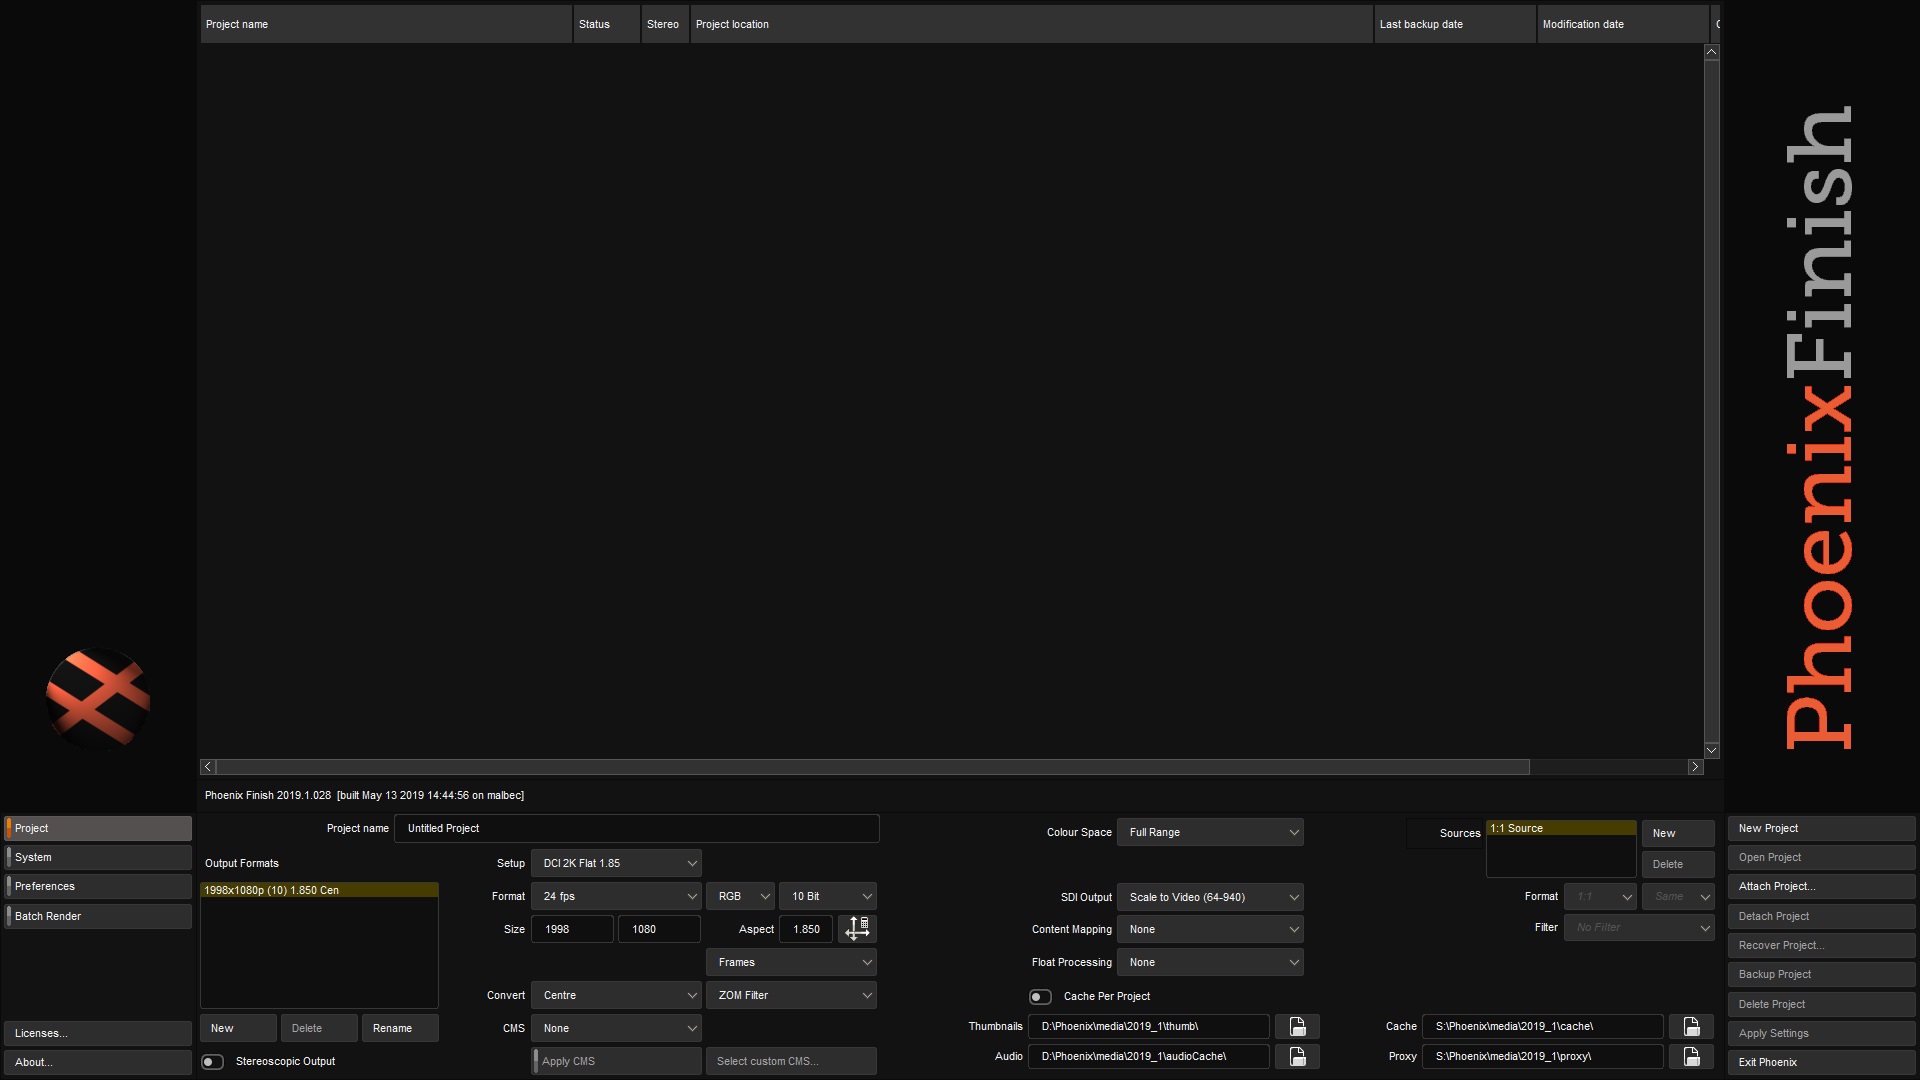Click Open Project button
The image size is (1920, 1080).
[1822, 857]
